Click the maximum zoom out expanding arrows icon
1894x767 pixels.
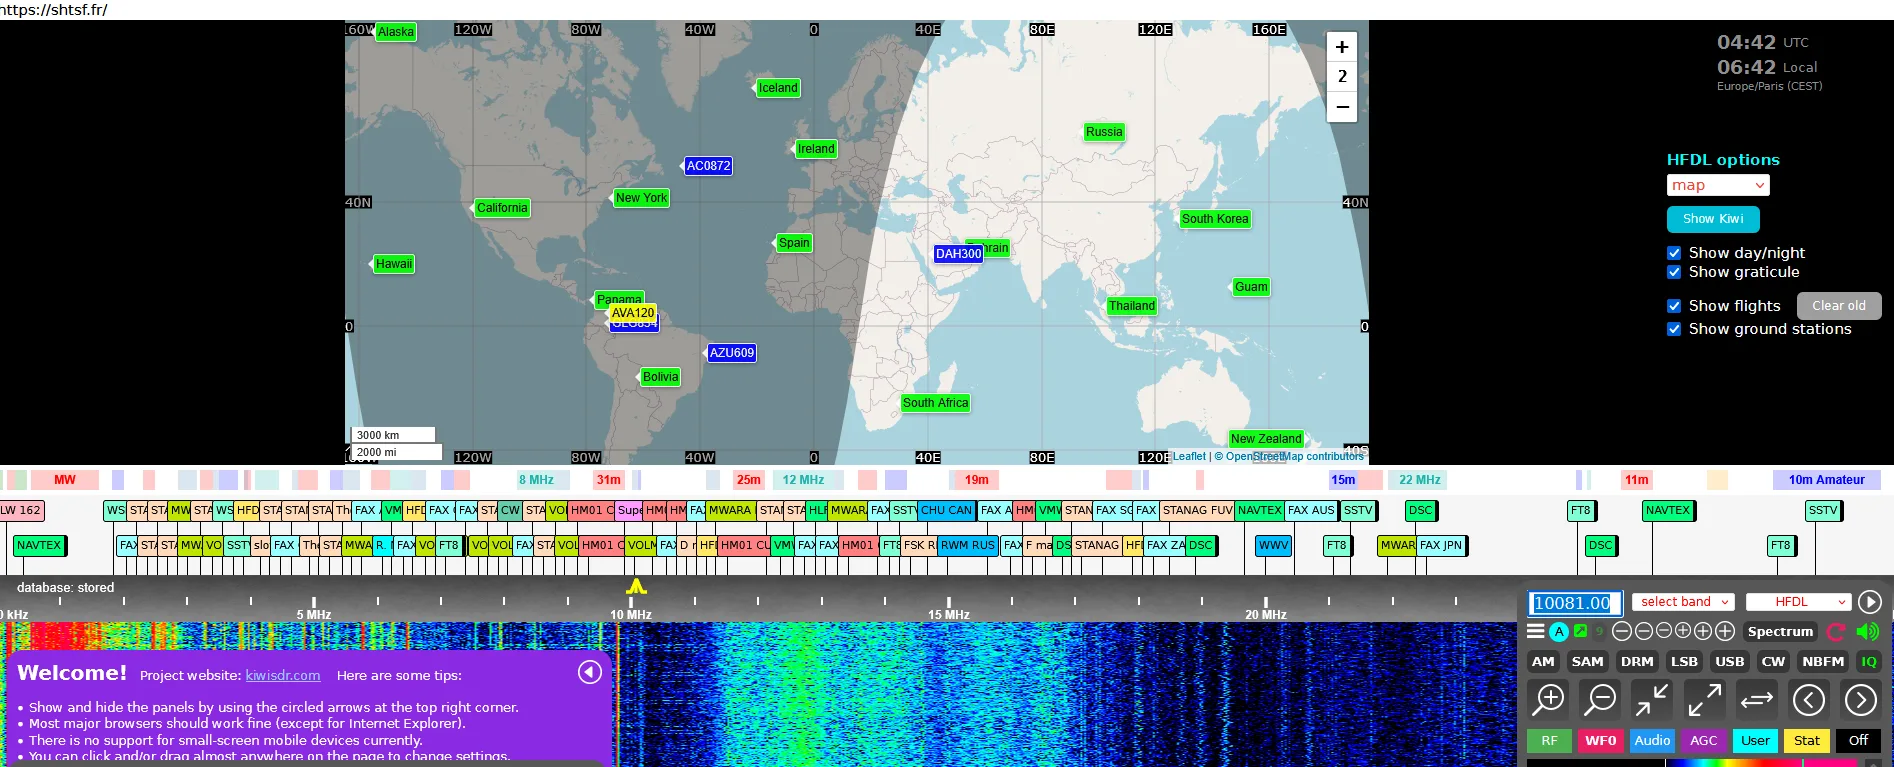[x=1704, y=699]
